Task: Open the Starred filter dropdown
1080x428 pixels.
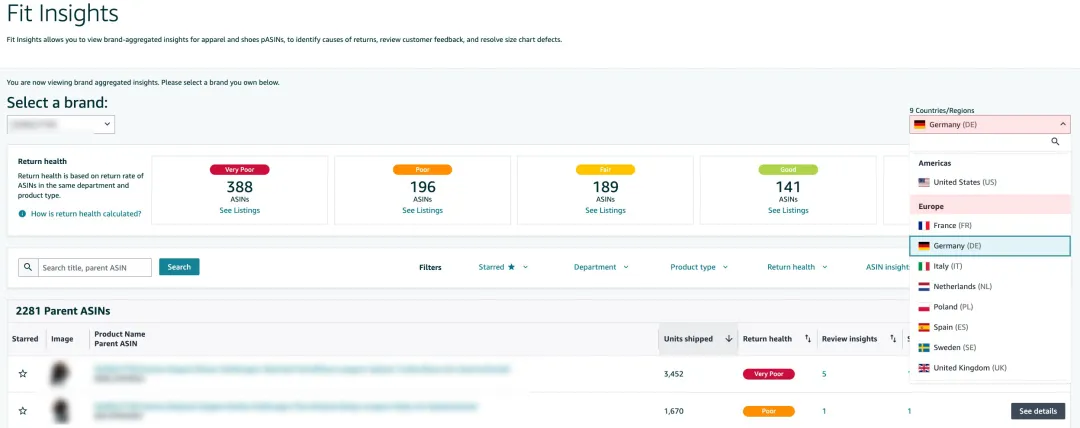Action: [503, 267]
